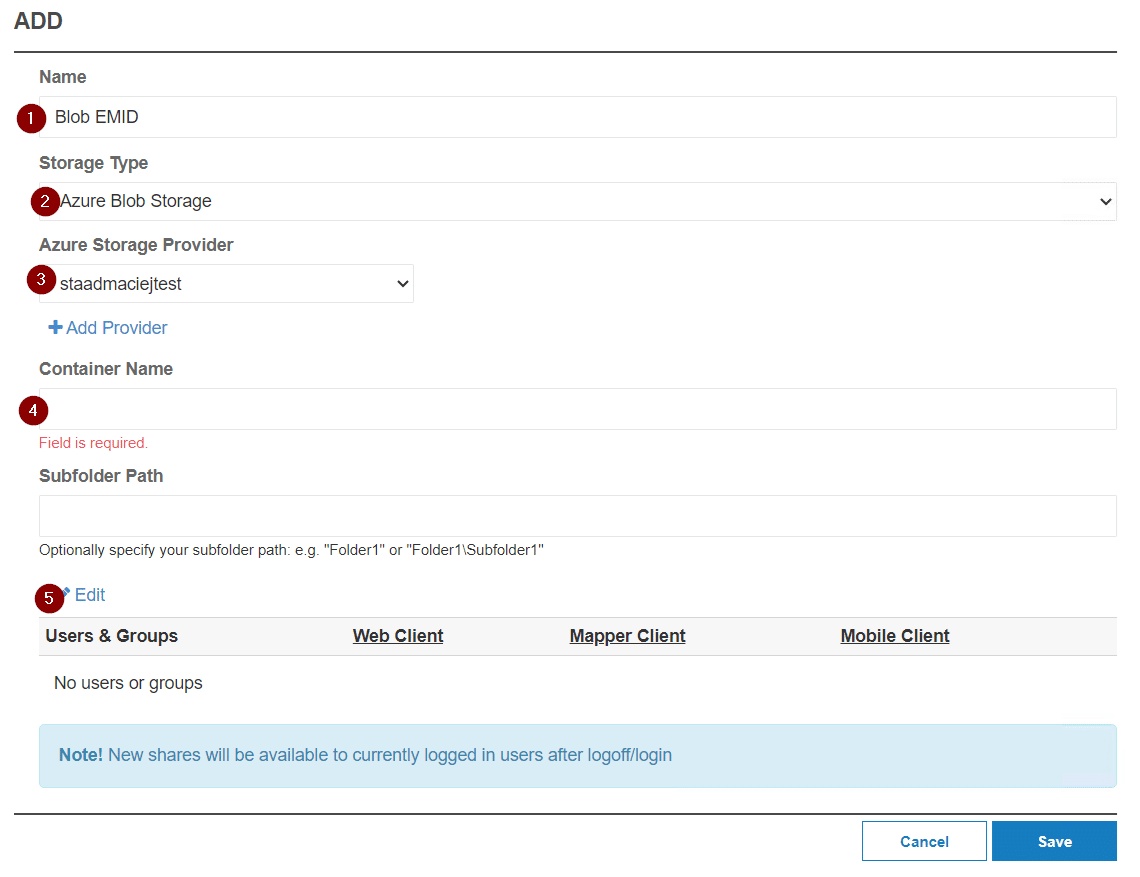Click the red numbered marker 1
The height and width of the screenshot is (877, 1140).
tap(31, 118)
